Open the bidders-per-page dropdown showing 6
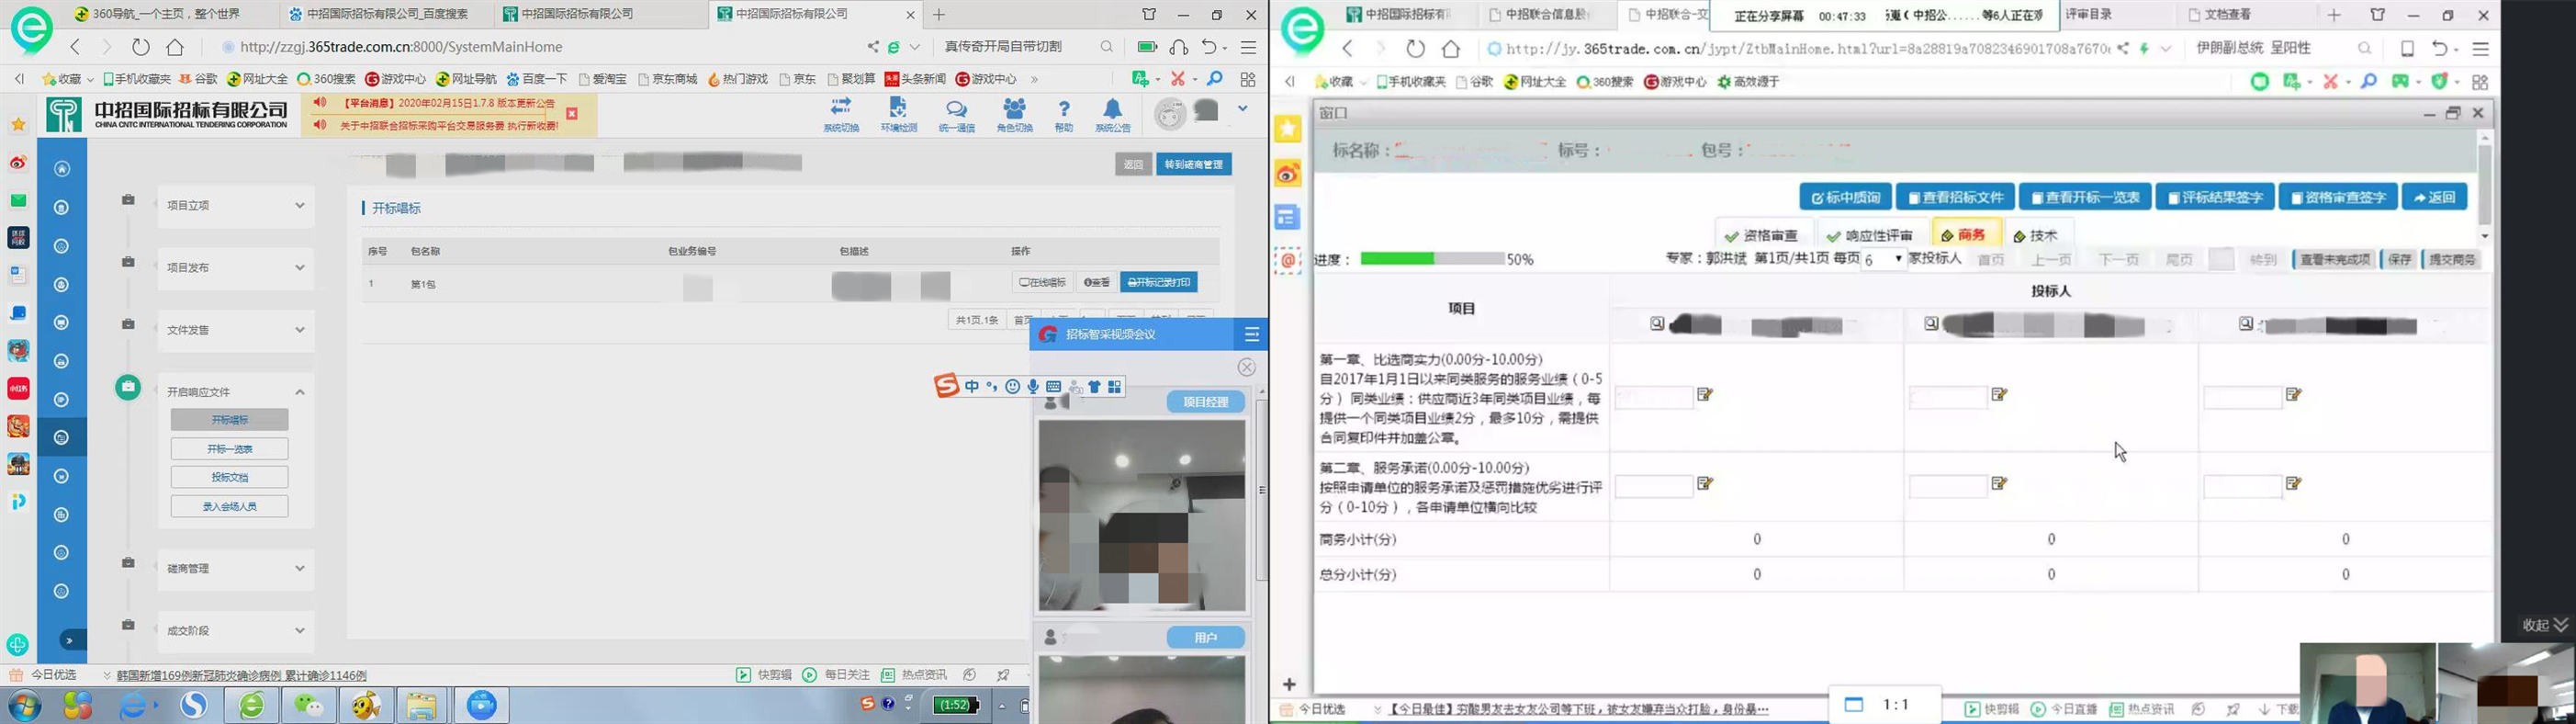This screenshot has height=724, width=2576. [1882, 259]
